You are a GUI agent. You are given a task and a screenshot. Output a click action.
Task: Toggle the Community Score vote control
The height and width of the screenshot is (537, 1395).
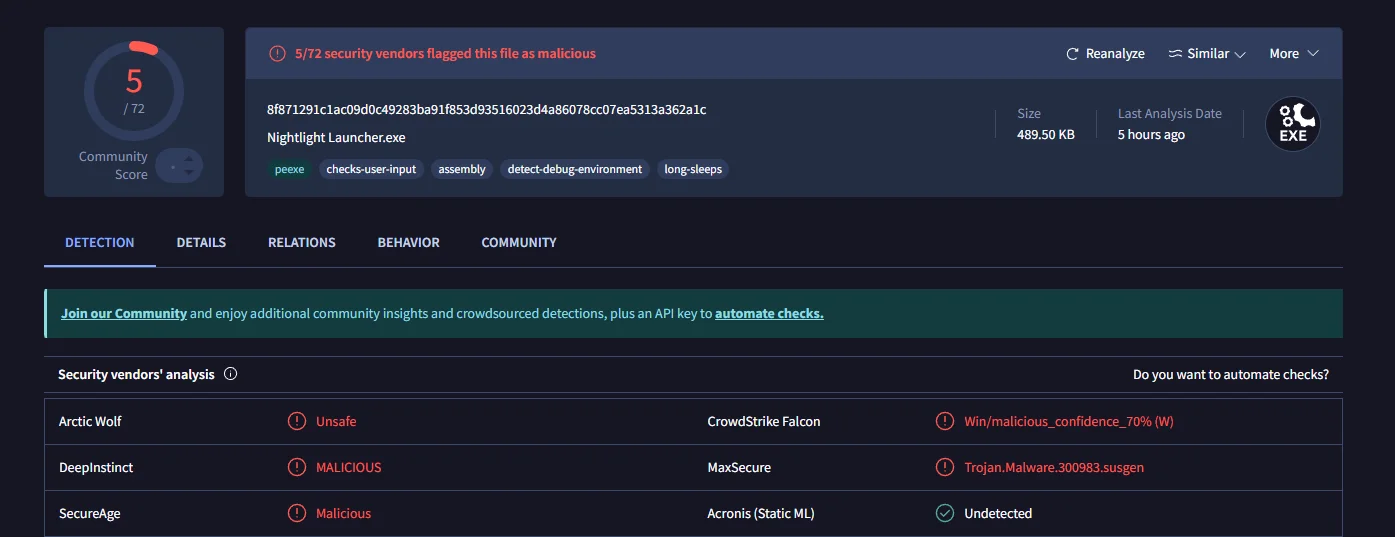[180, 166]
